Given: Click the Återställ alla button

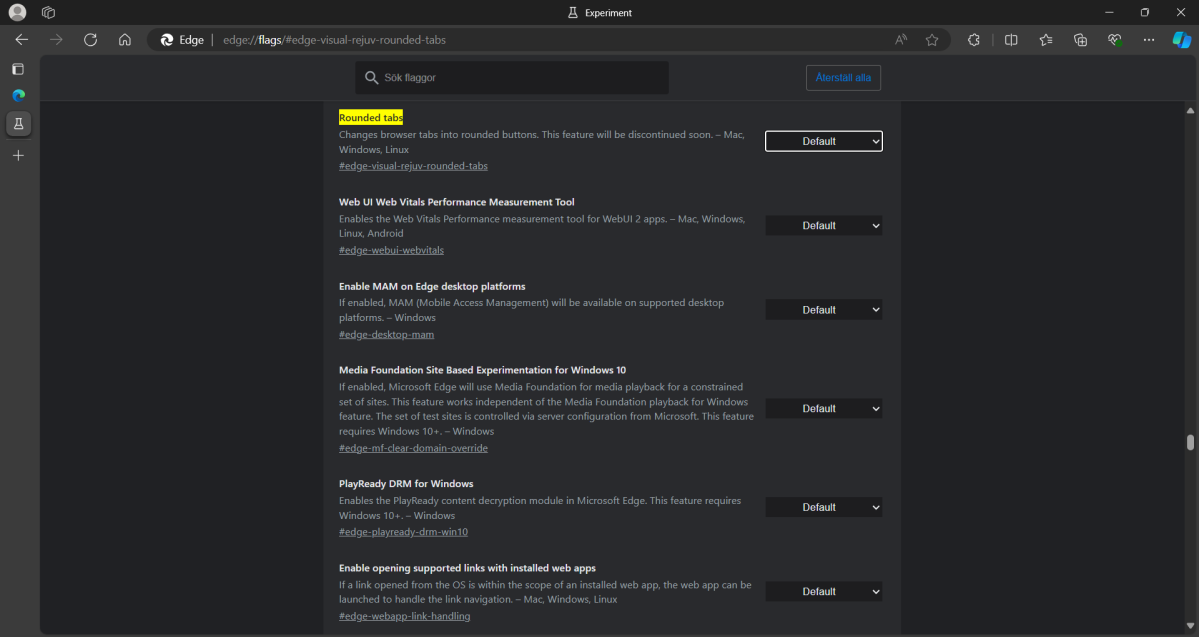Looking at the screenshot, I should point(843,77).
